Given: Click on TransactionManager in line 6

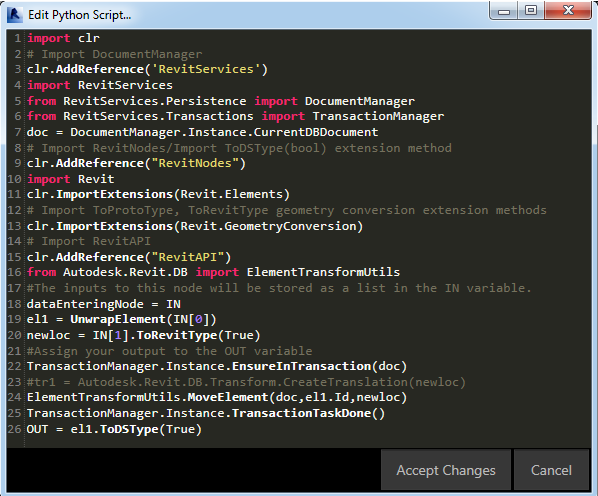Looking at the screenshot, I should pos(378,116).
